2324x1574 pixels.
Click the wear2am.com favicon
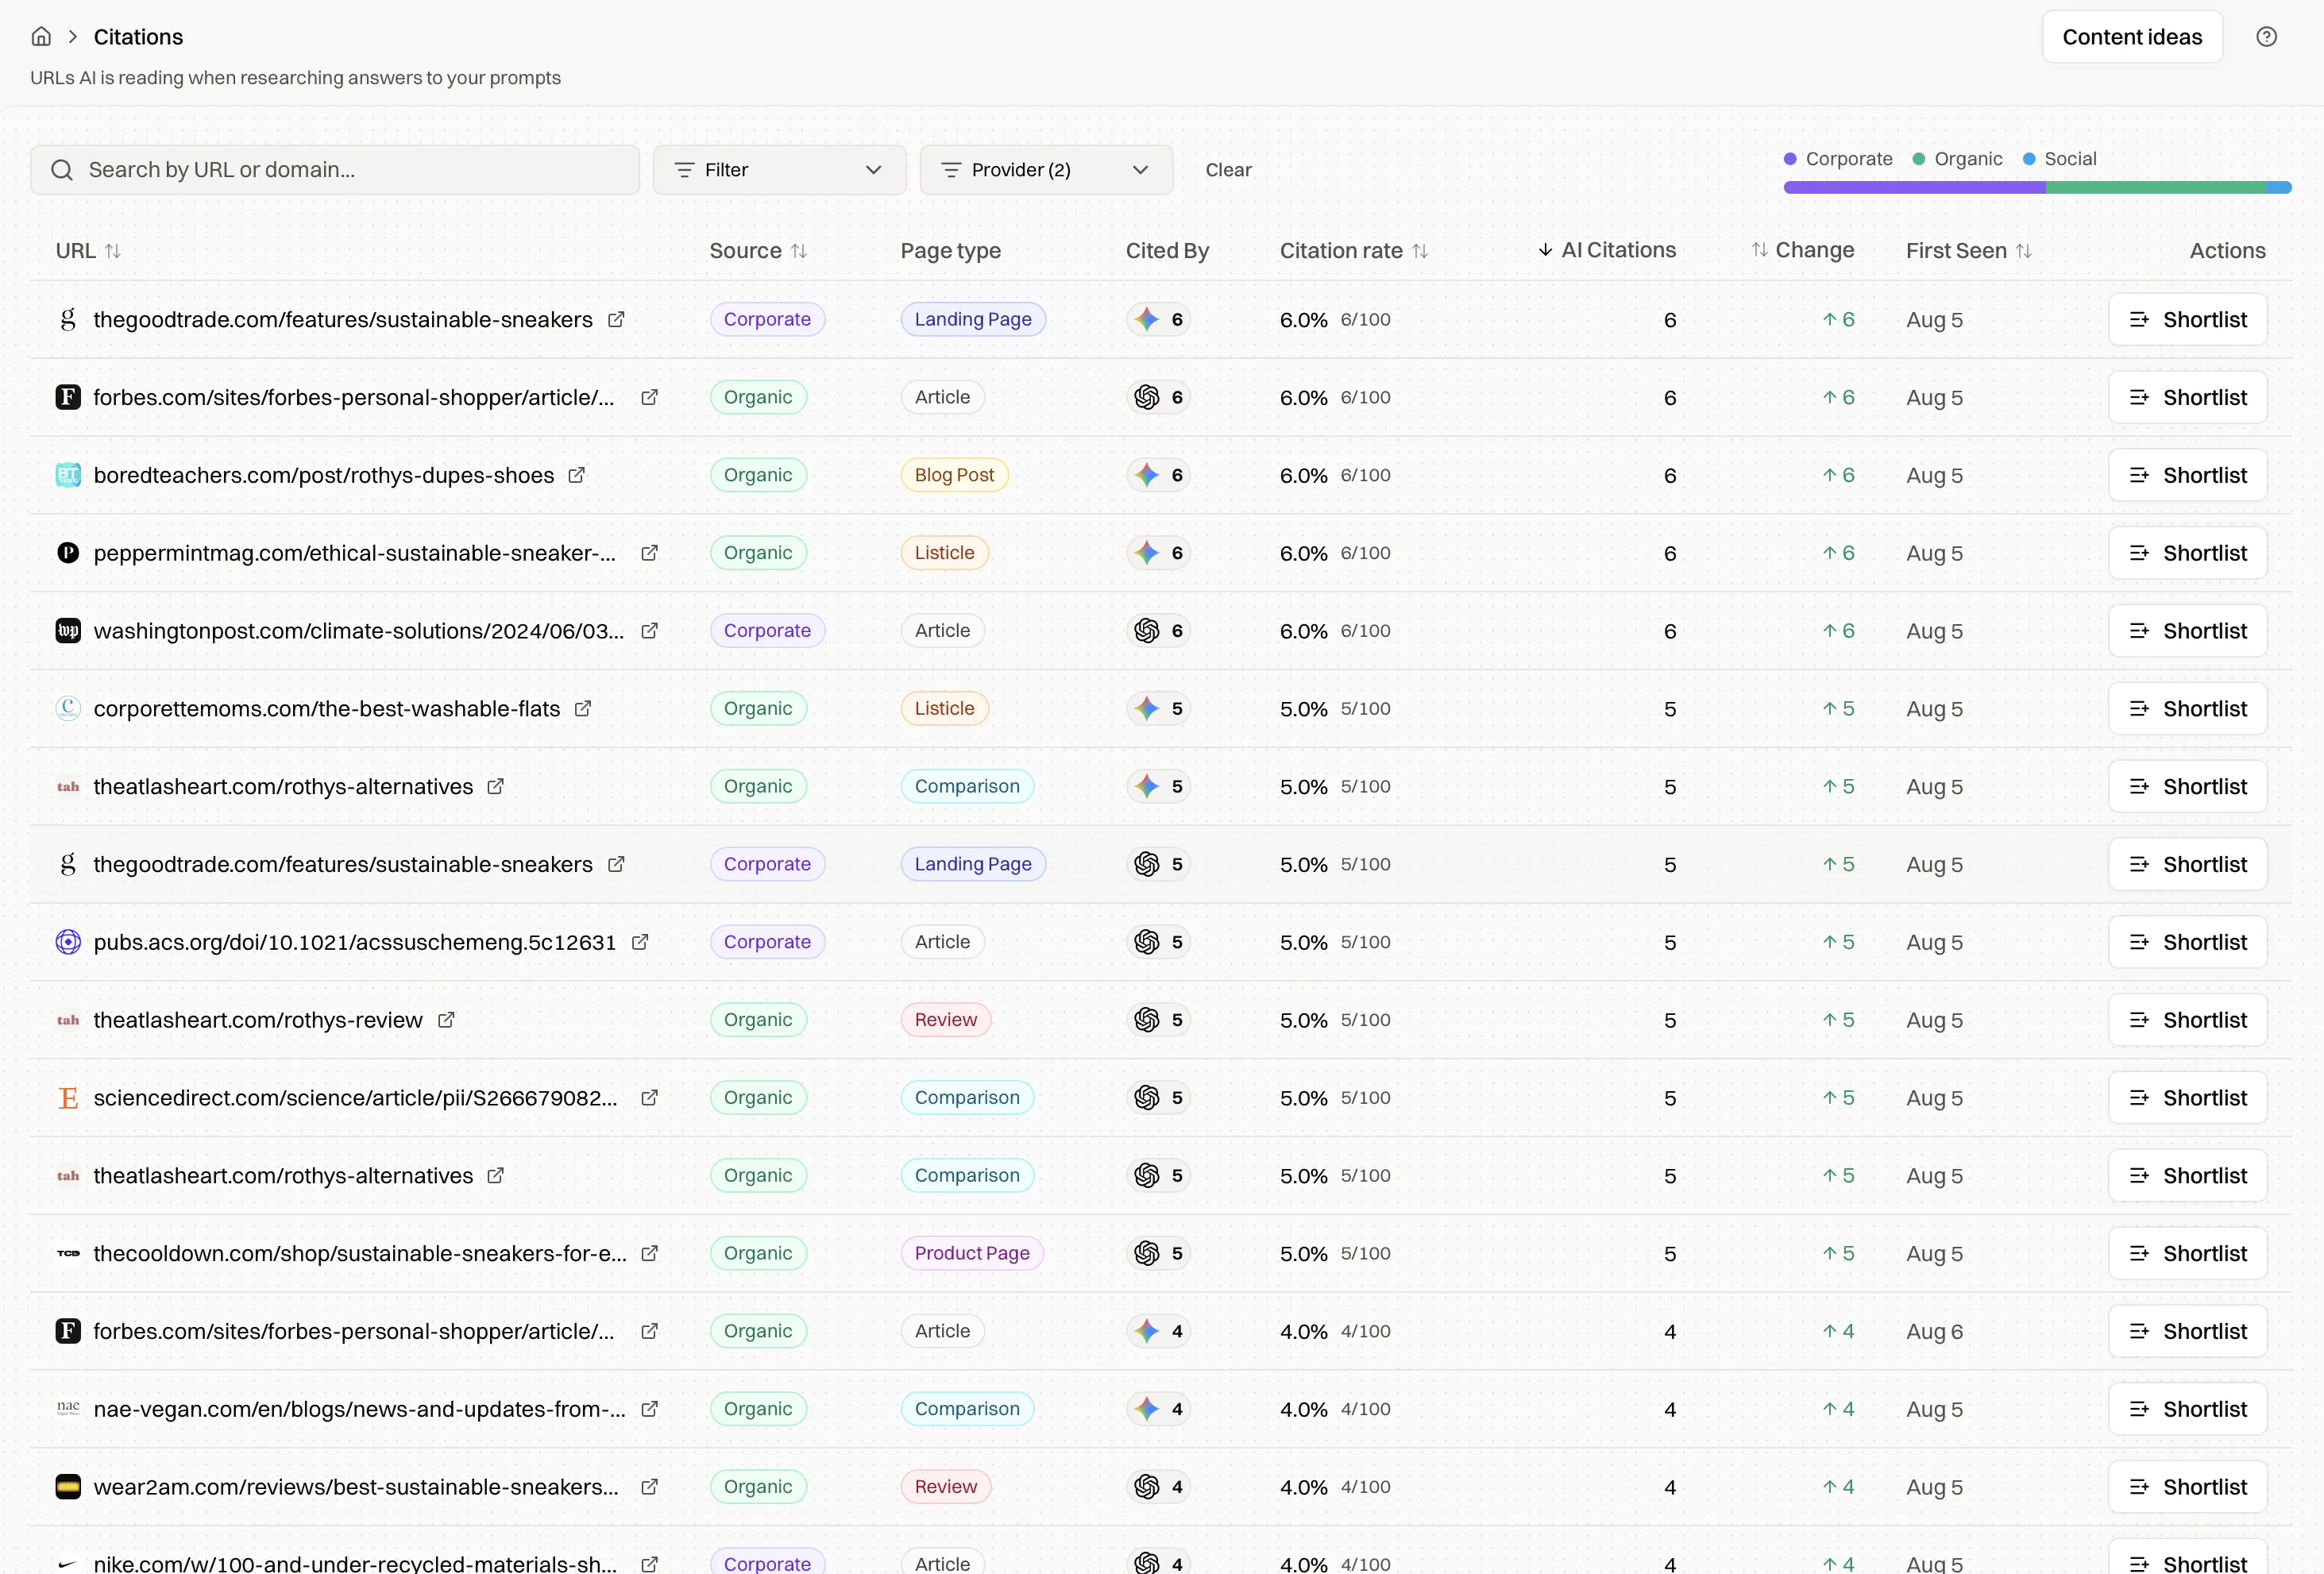point(68,1487)
